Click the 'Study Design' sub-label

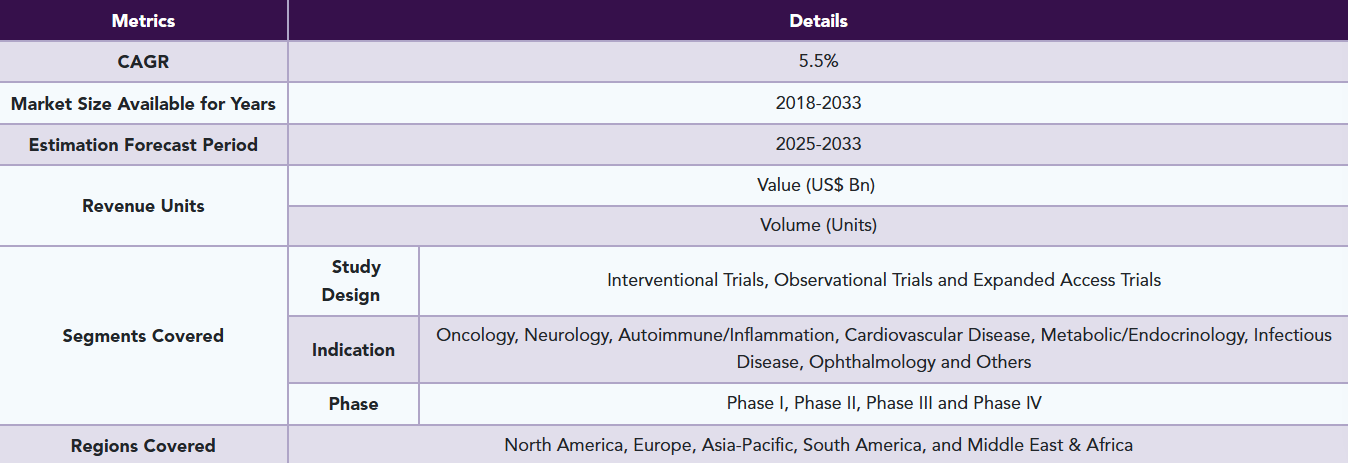(353, 281)
